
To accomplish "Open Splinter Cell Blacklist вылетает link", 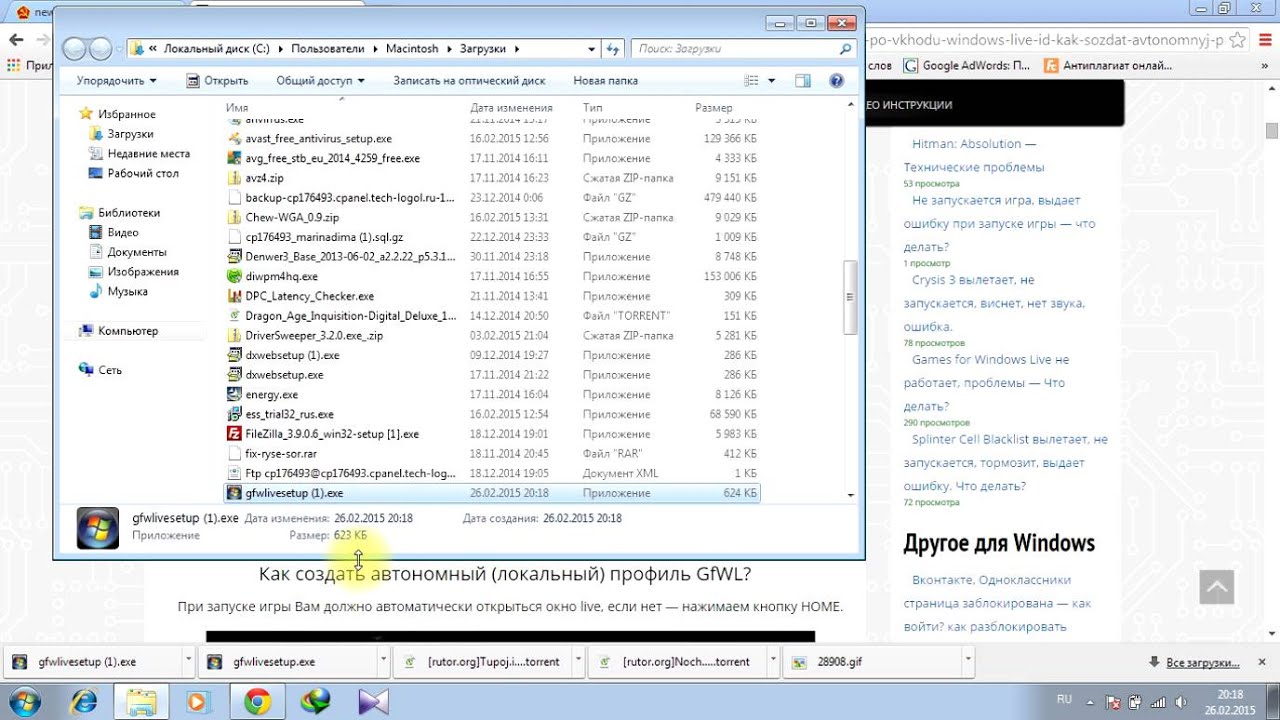I will coord(1005,463).
